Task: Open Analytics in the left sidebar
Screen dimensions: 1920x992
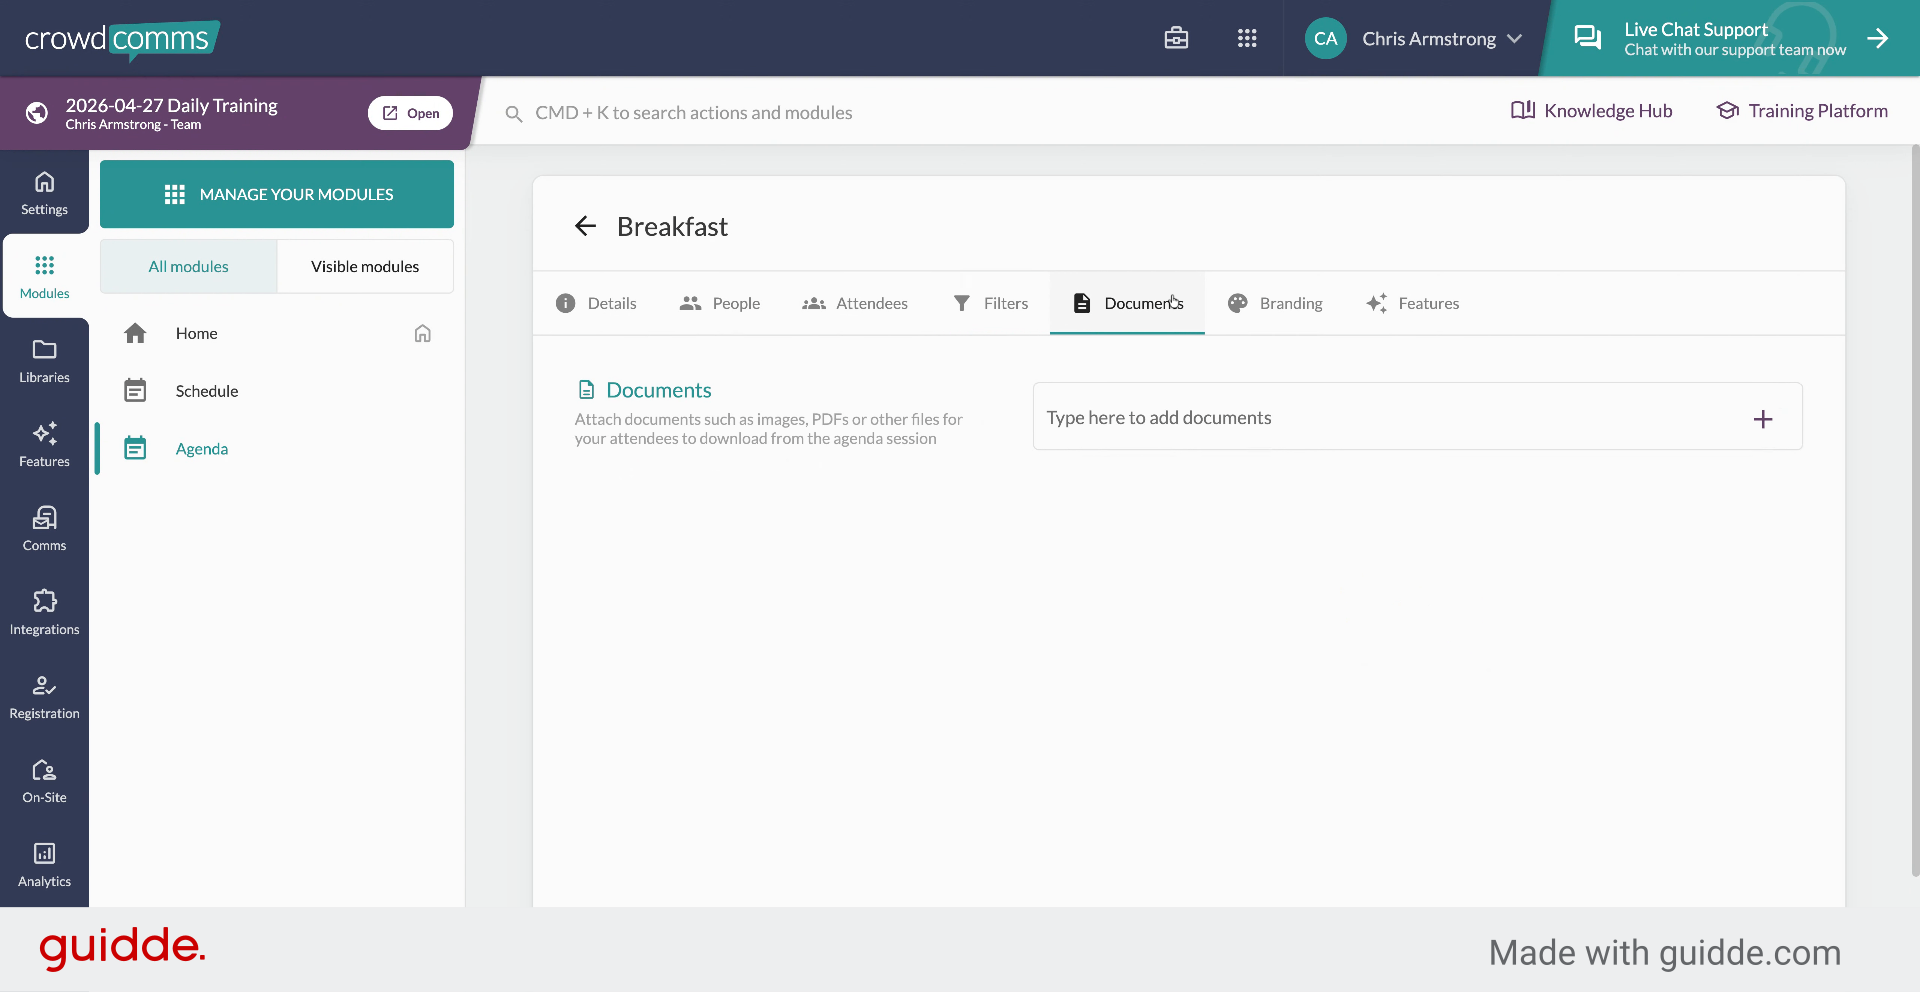Action: coord(44,865)
